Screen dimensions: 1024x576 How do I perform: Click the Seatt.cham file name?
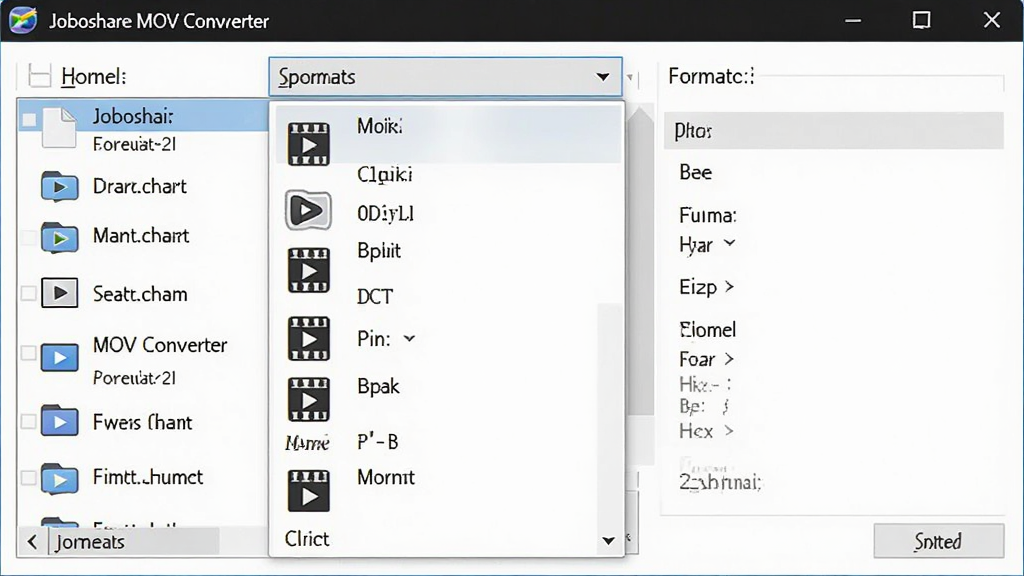click(x=140, y=295)
